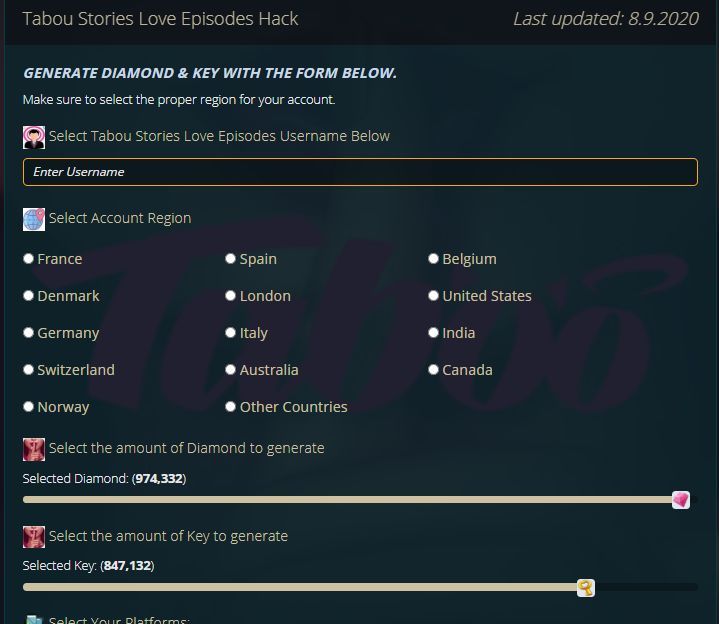Select the Denmark radio option
The image size is (719, 624).
tap(28, 296)
